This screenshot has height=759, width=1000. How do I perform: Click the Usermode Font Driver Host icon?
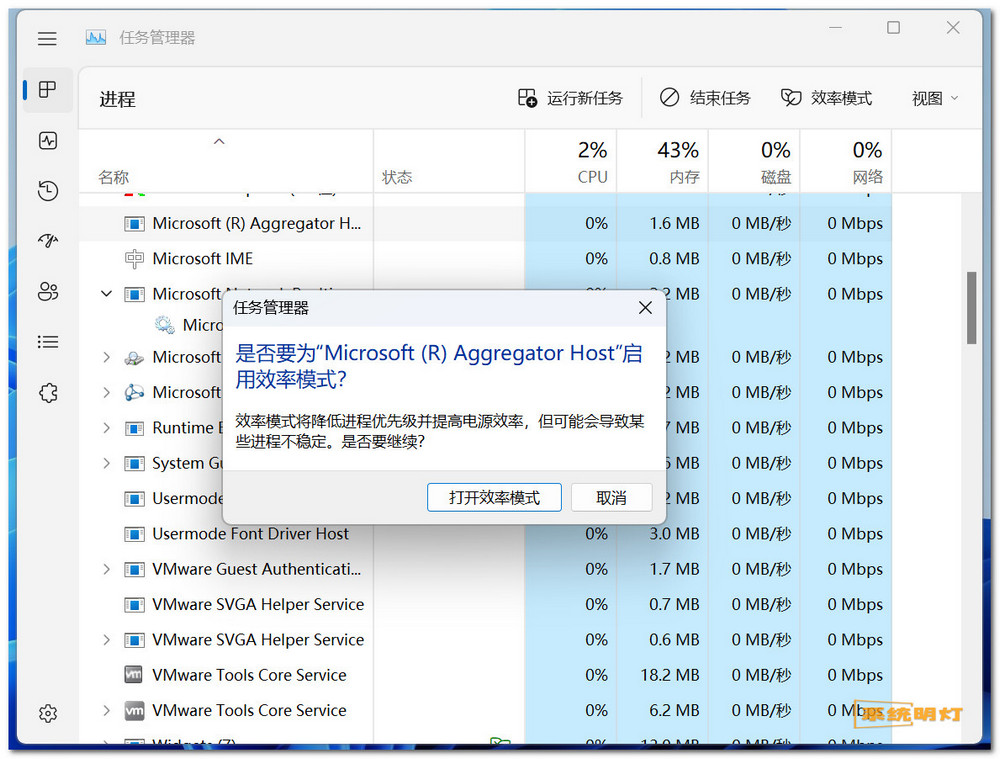coord(134,534)
